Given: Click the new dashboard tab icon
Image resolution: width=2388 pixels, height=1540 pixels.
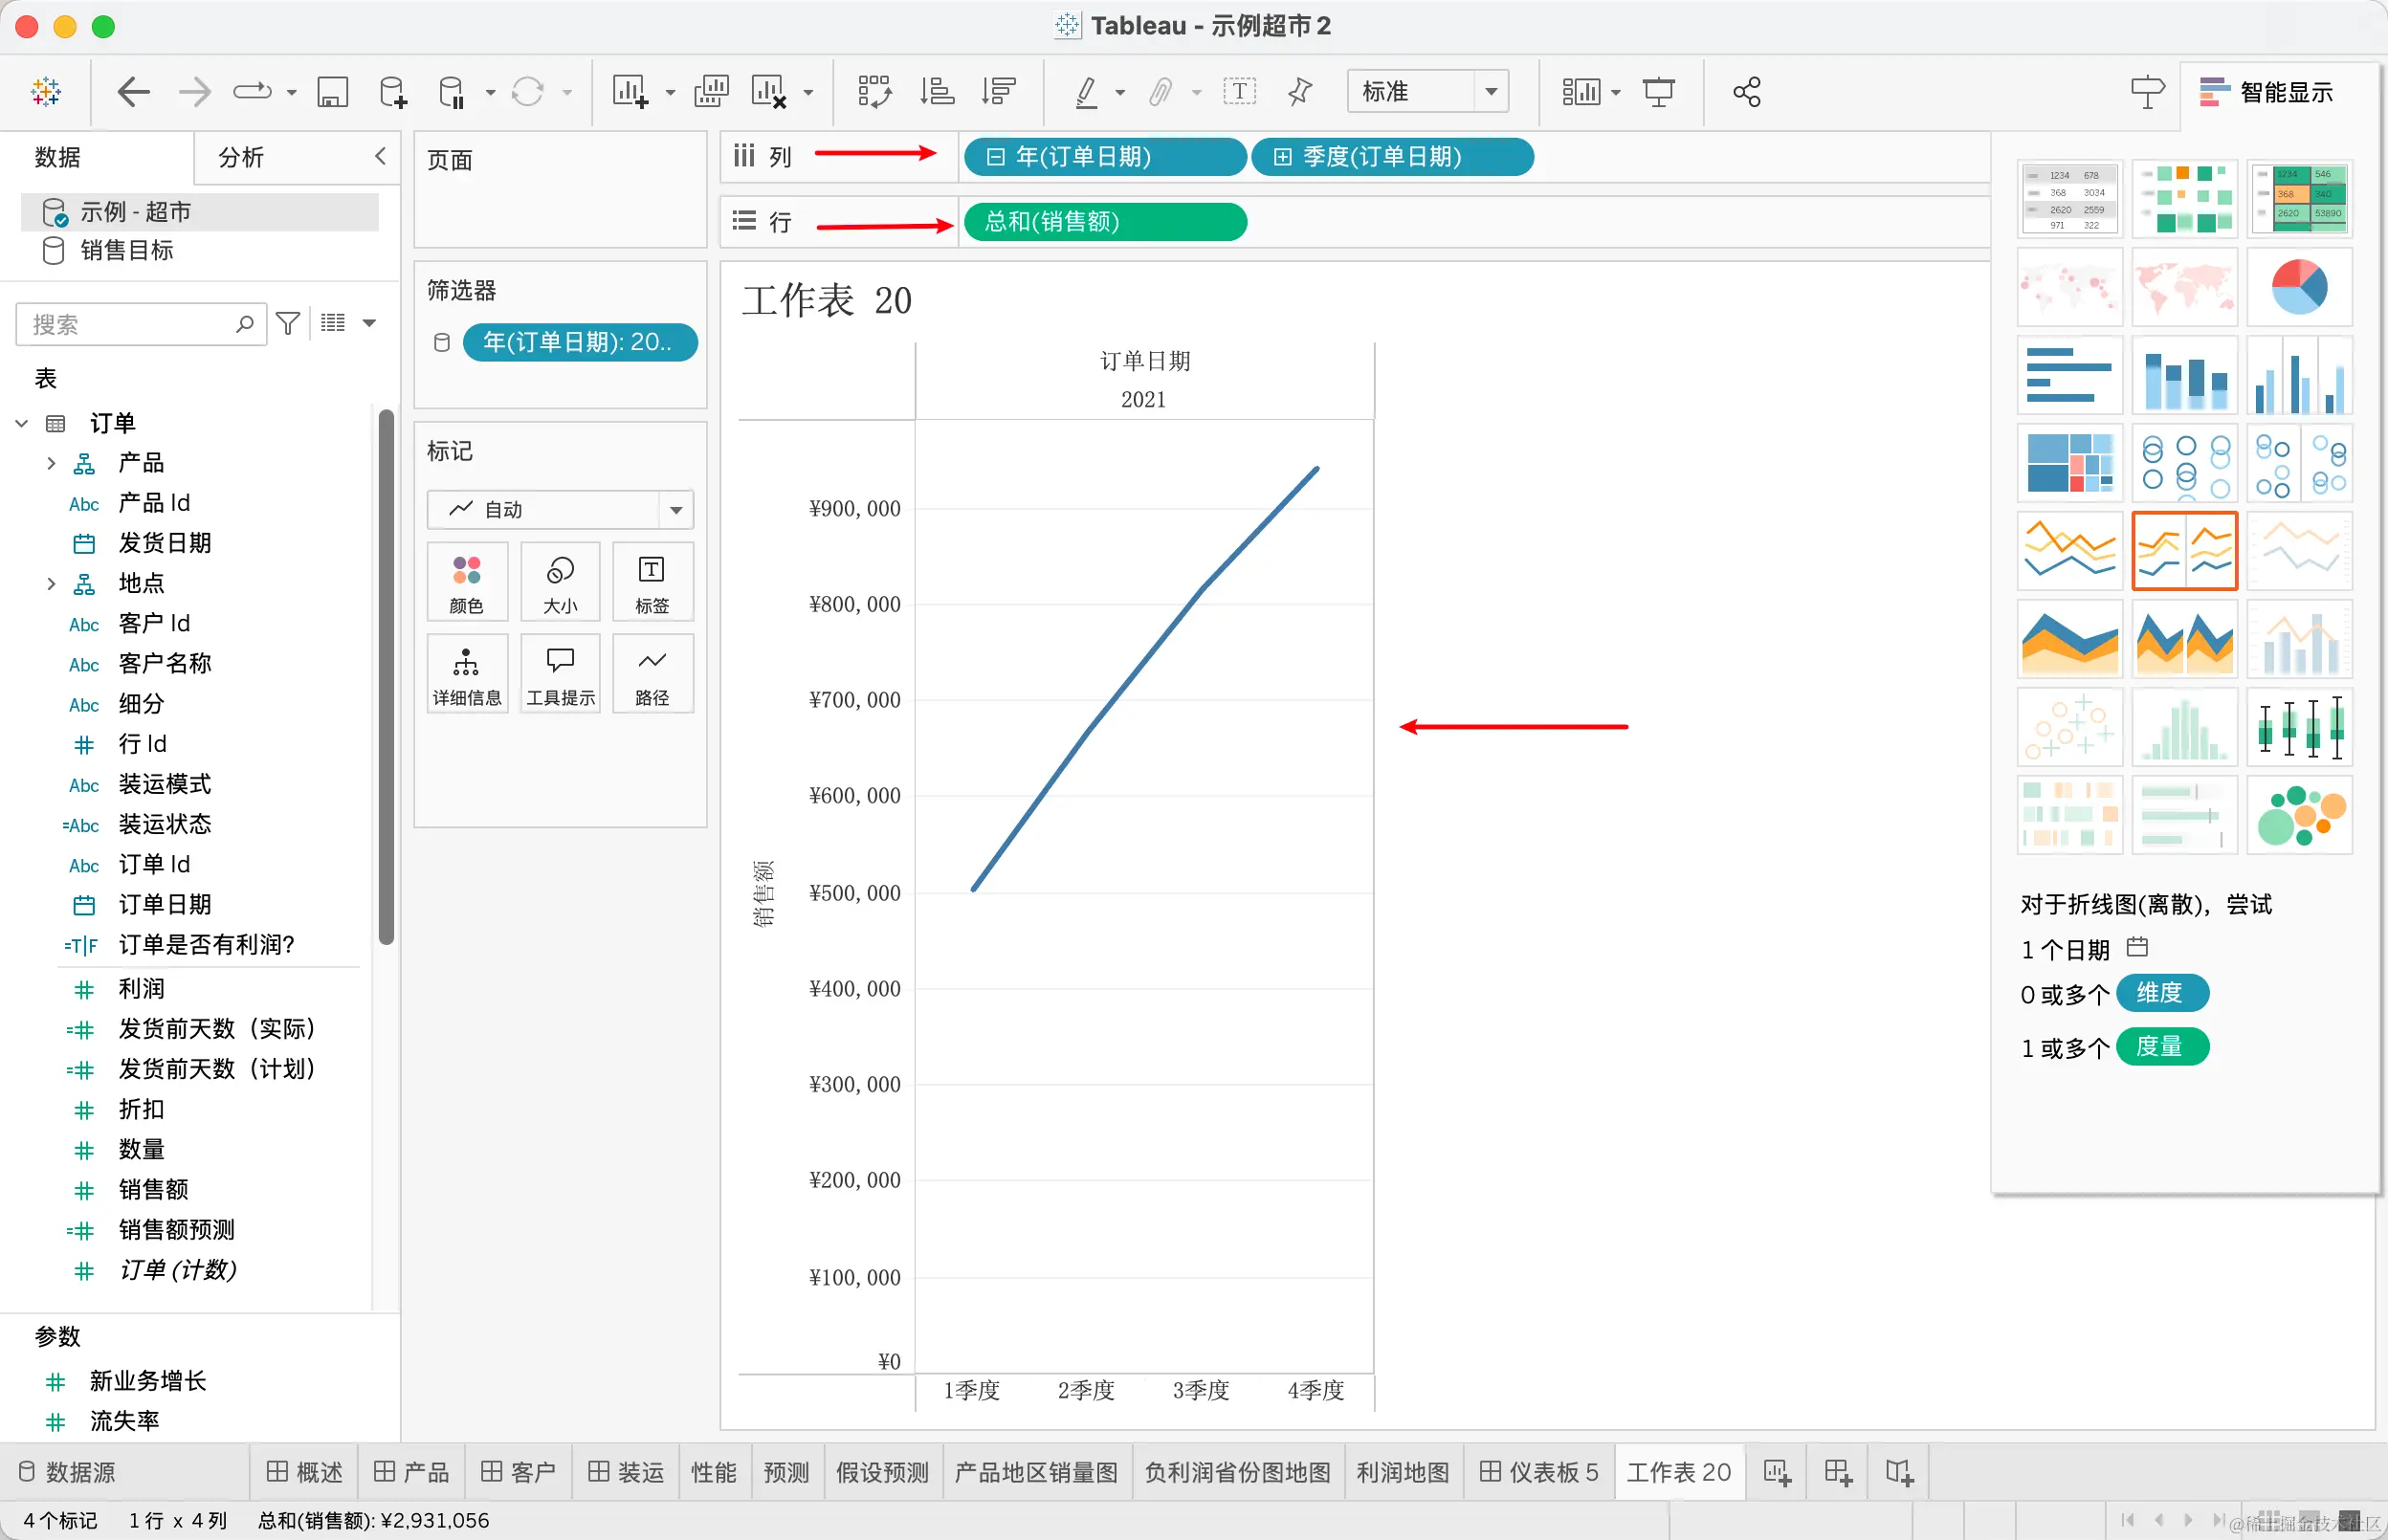Looking at the screenshot, I should 1837,1472.
